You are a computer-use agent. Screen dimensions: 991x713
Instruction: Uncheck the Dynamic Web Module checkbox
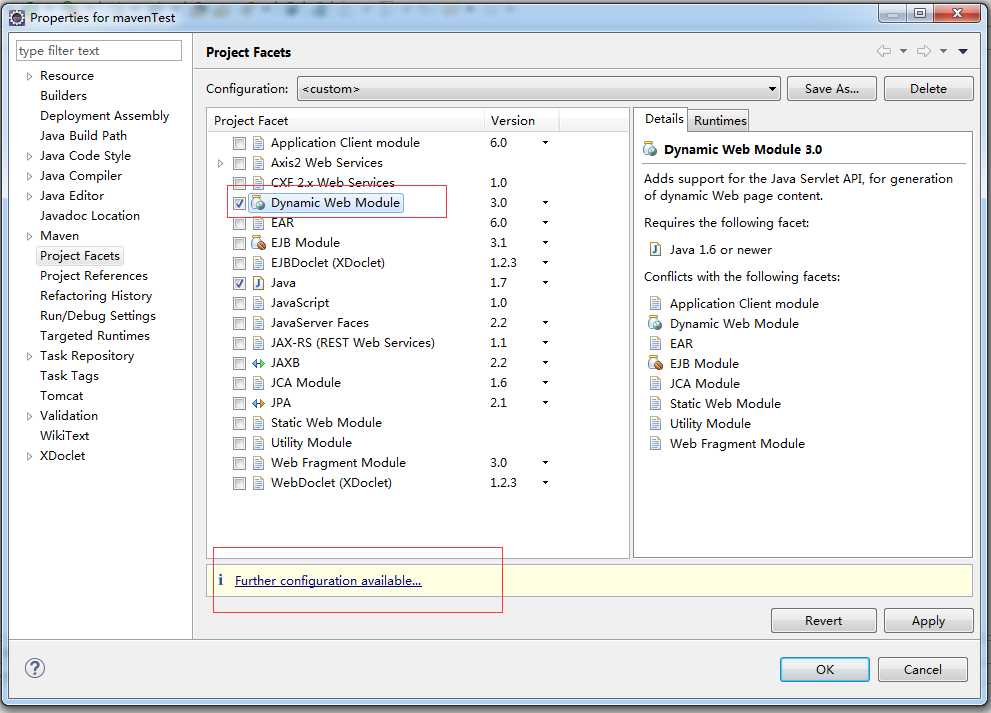pos(239,204)
